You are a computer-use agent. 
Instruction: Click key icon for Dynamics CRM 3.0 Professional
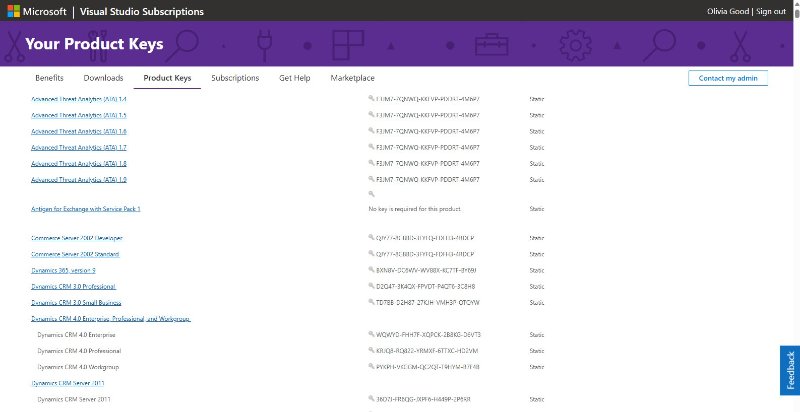(372, 286)
